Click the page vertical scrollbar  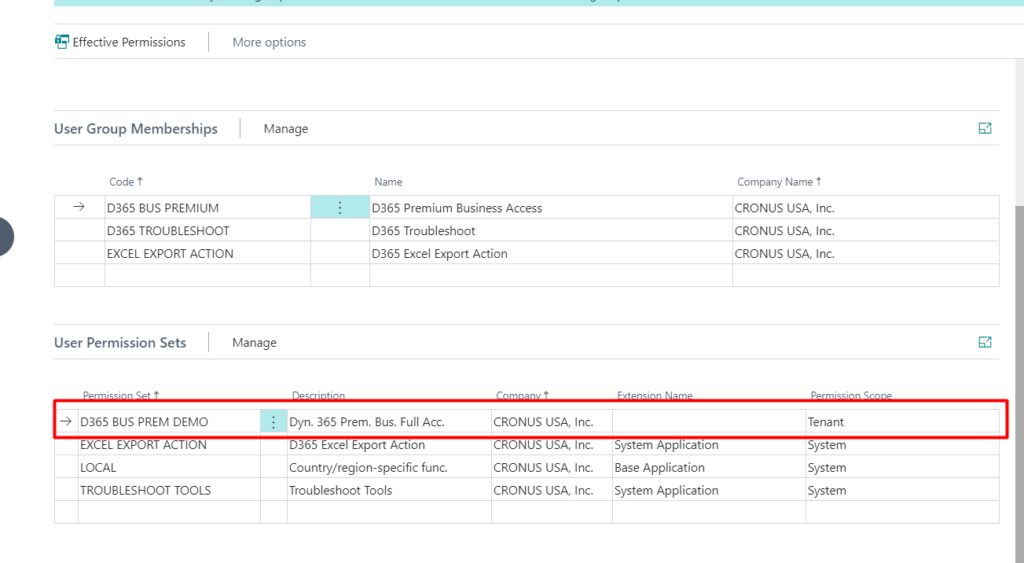pyautogui.click(x=1019, y=383)
